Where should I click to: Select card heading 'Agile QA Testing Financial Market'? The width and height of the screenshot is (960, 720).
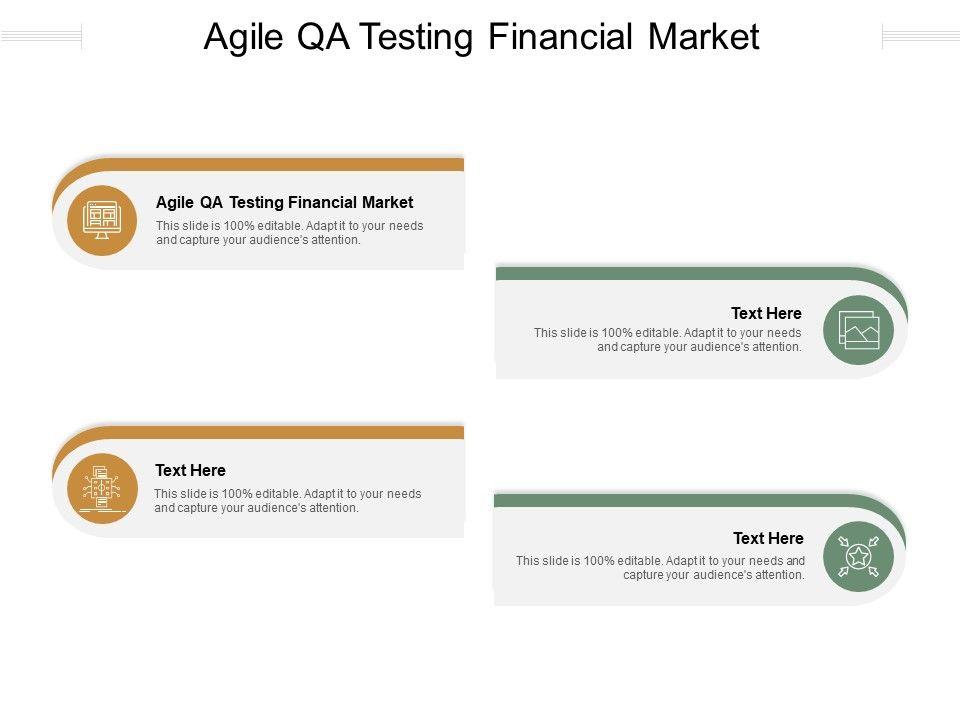[284, 202]
